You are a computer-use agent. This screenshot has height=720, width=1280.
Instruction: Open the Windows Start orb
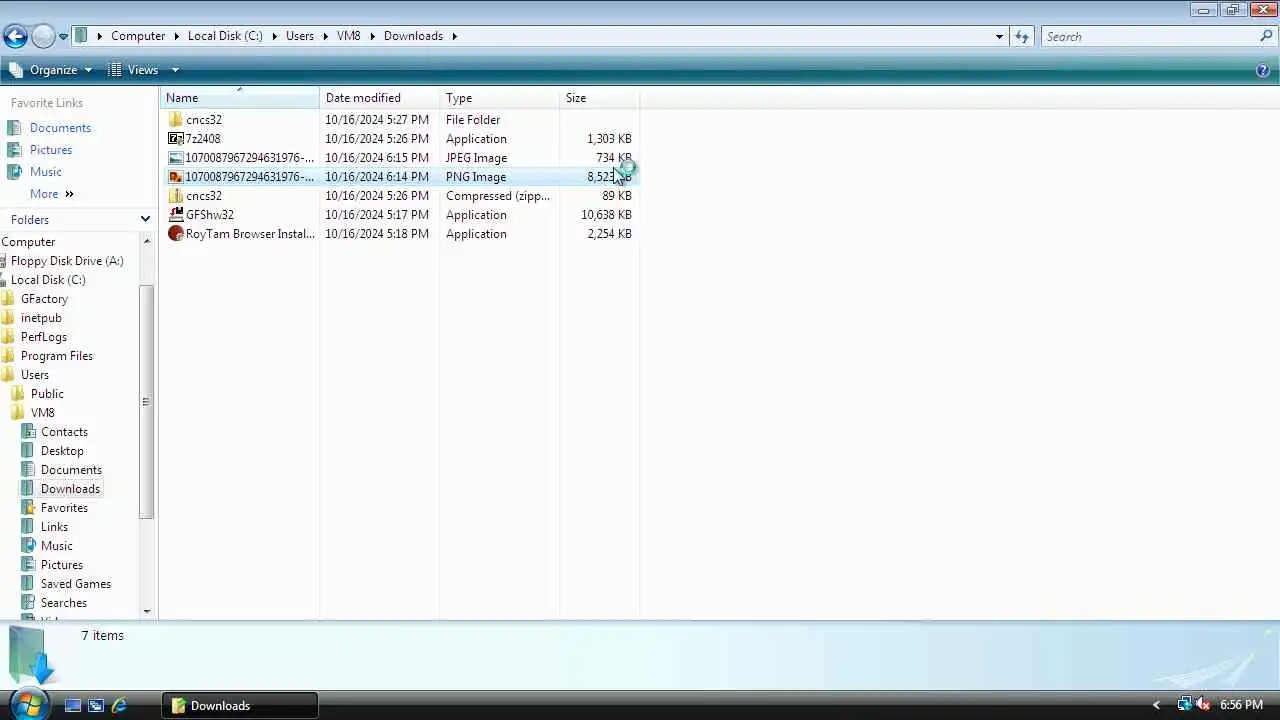[27, 705]
